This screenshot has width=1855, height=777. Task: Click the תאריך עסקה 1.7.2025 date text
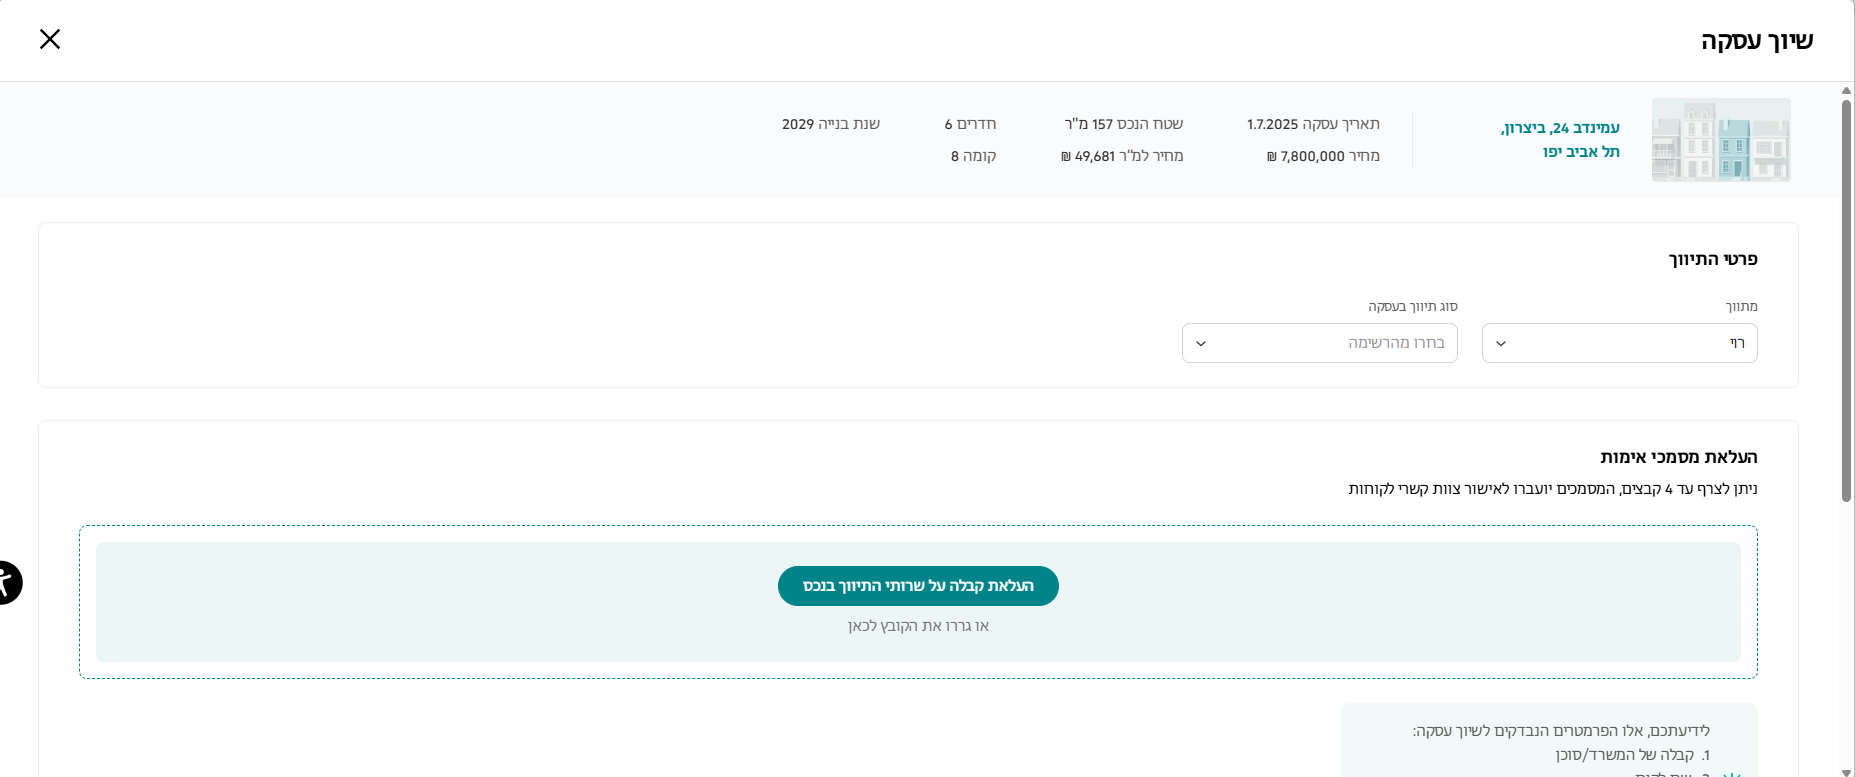coord(1313,124)
